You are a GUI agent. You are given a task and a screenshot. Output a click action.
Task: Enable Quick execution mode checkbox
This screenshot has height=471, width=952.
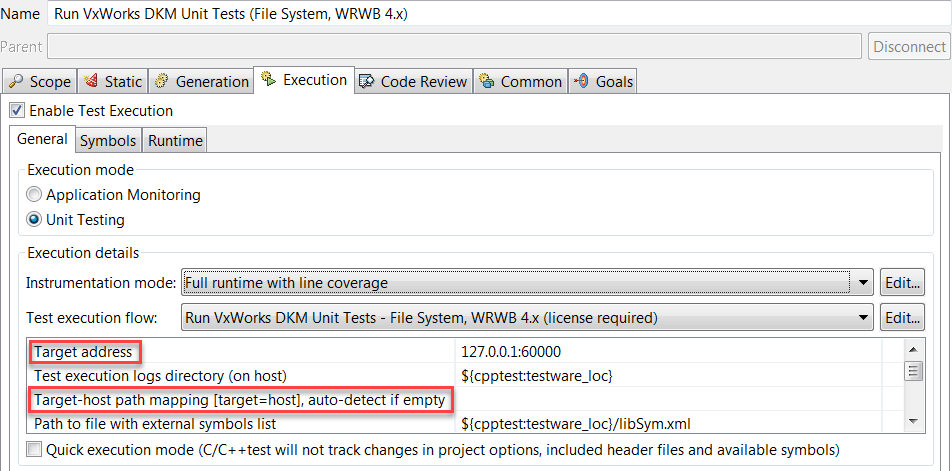[x=35, y=450]
